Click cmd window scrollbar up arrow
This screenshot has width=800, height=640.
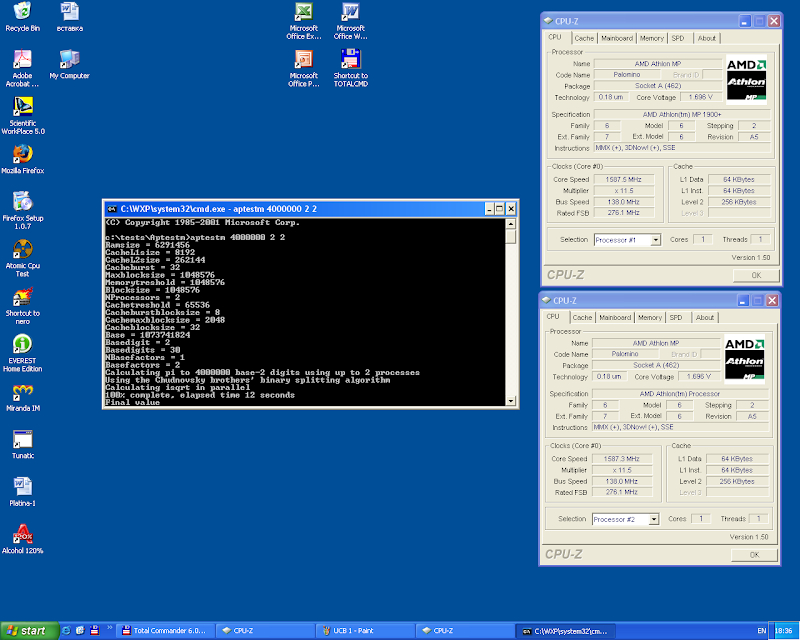[x=511, y=224]
